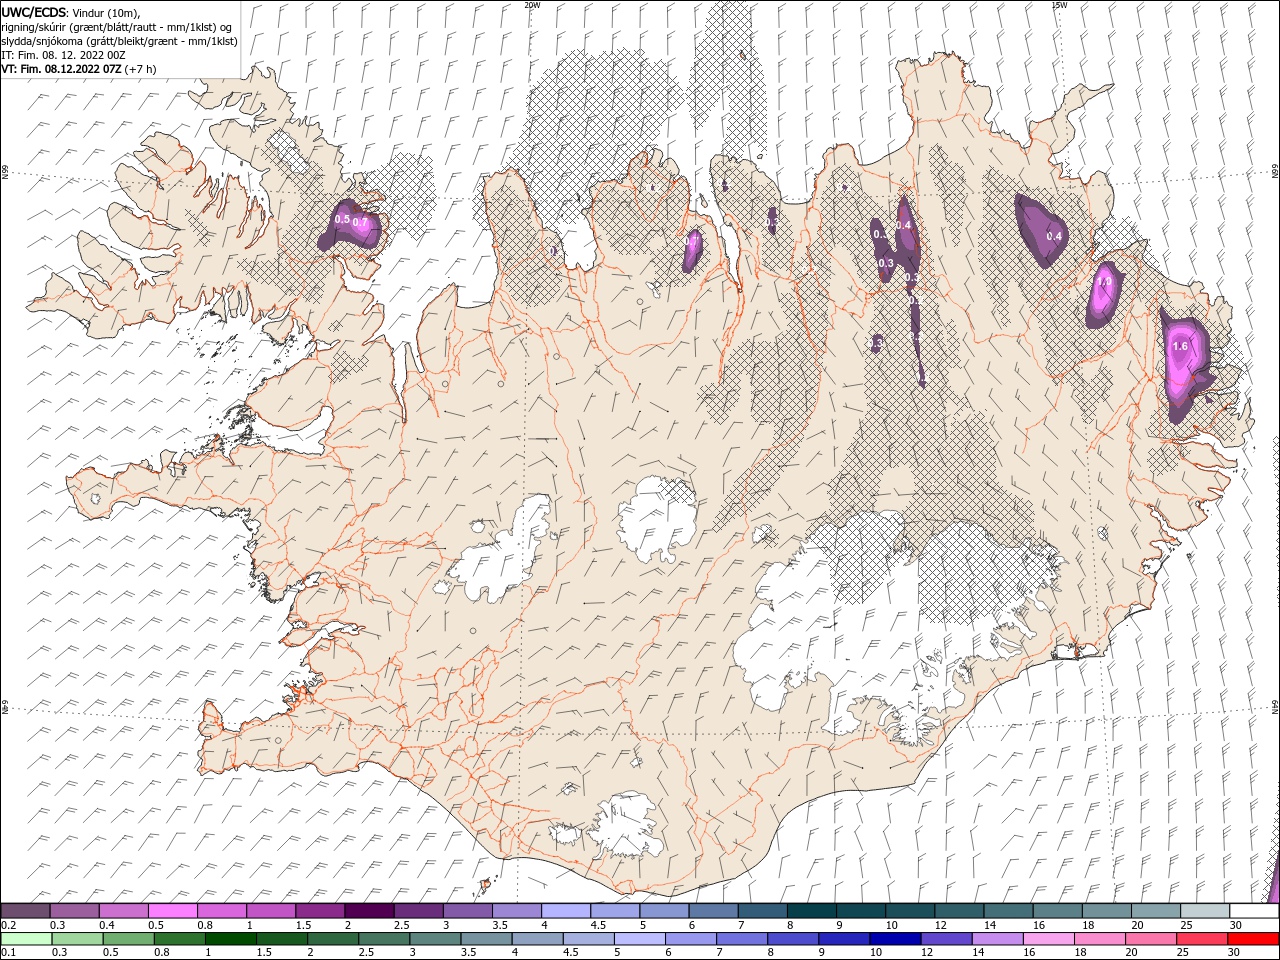Viewport: 1280px width, 960px height.
Task: Click the 1.6 snowfall value in the east
Action: pos(1179,346)
